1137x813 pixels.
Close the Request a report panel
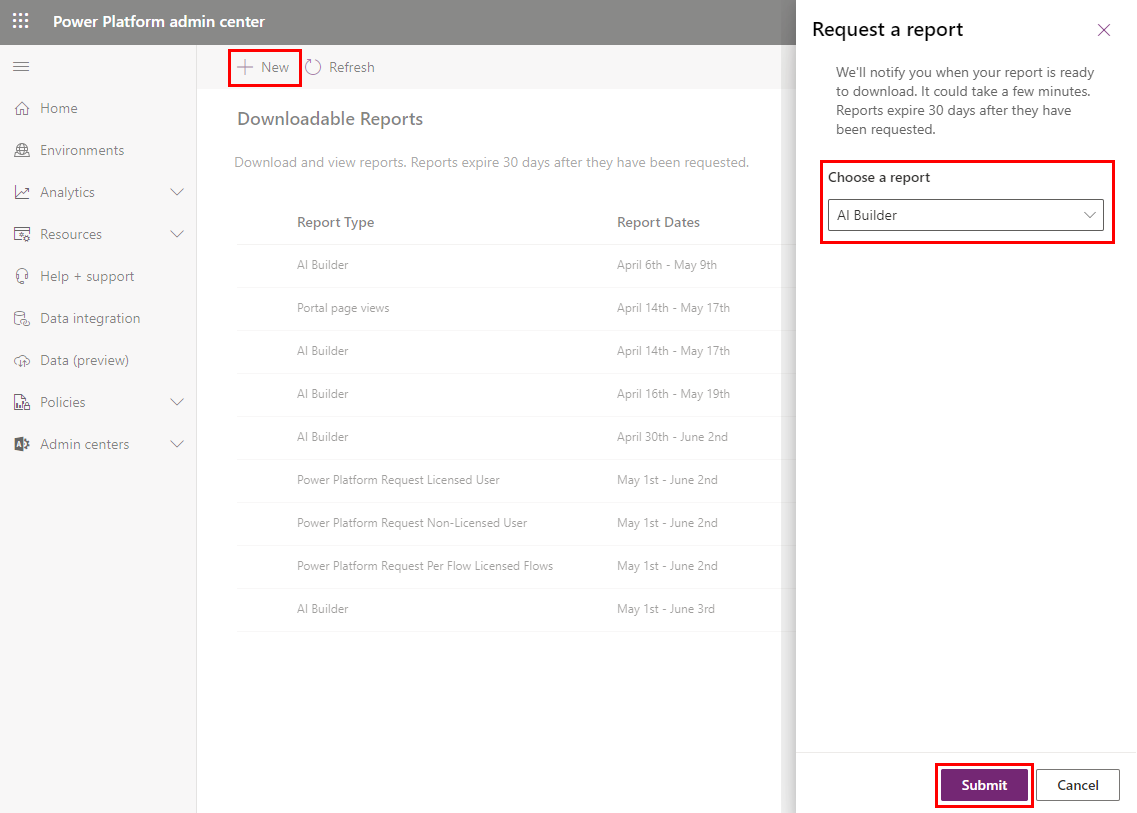tap(1103, 30)
